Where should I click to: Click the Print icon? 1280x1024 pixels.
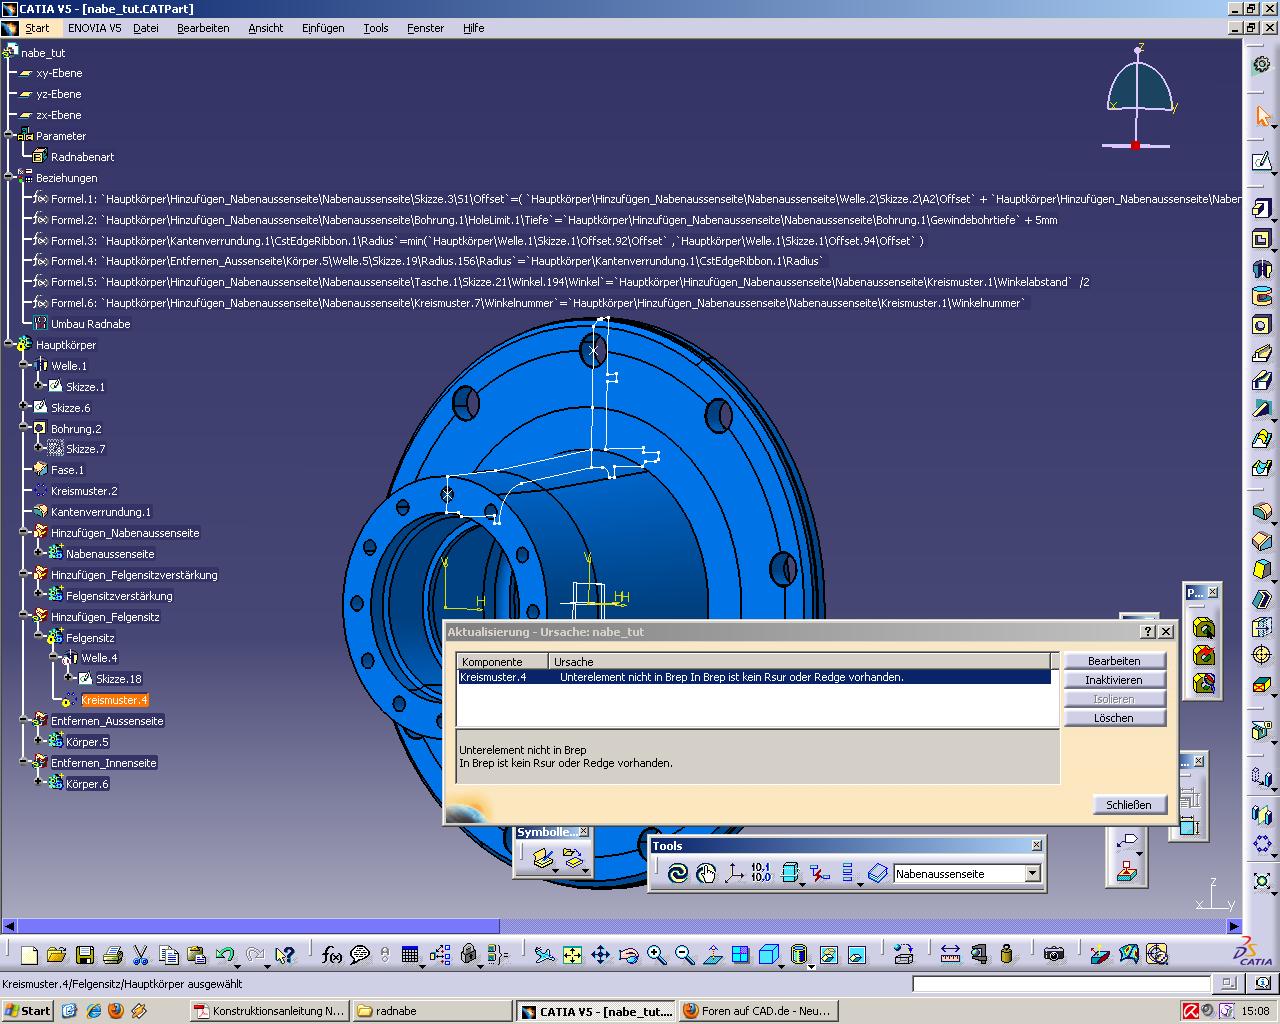113,955
